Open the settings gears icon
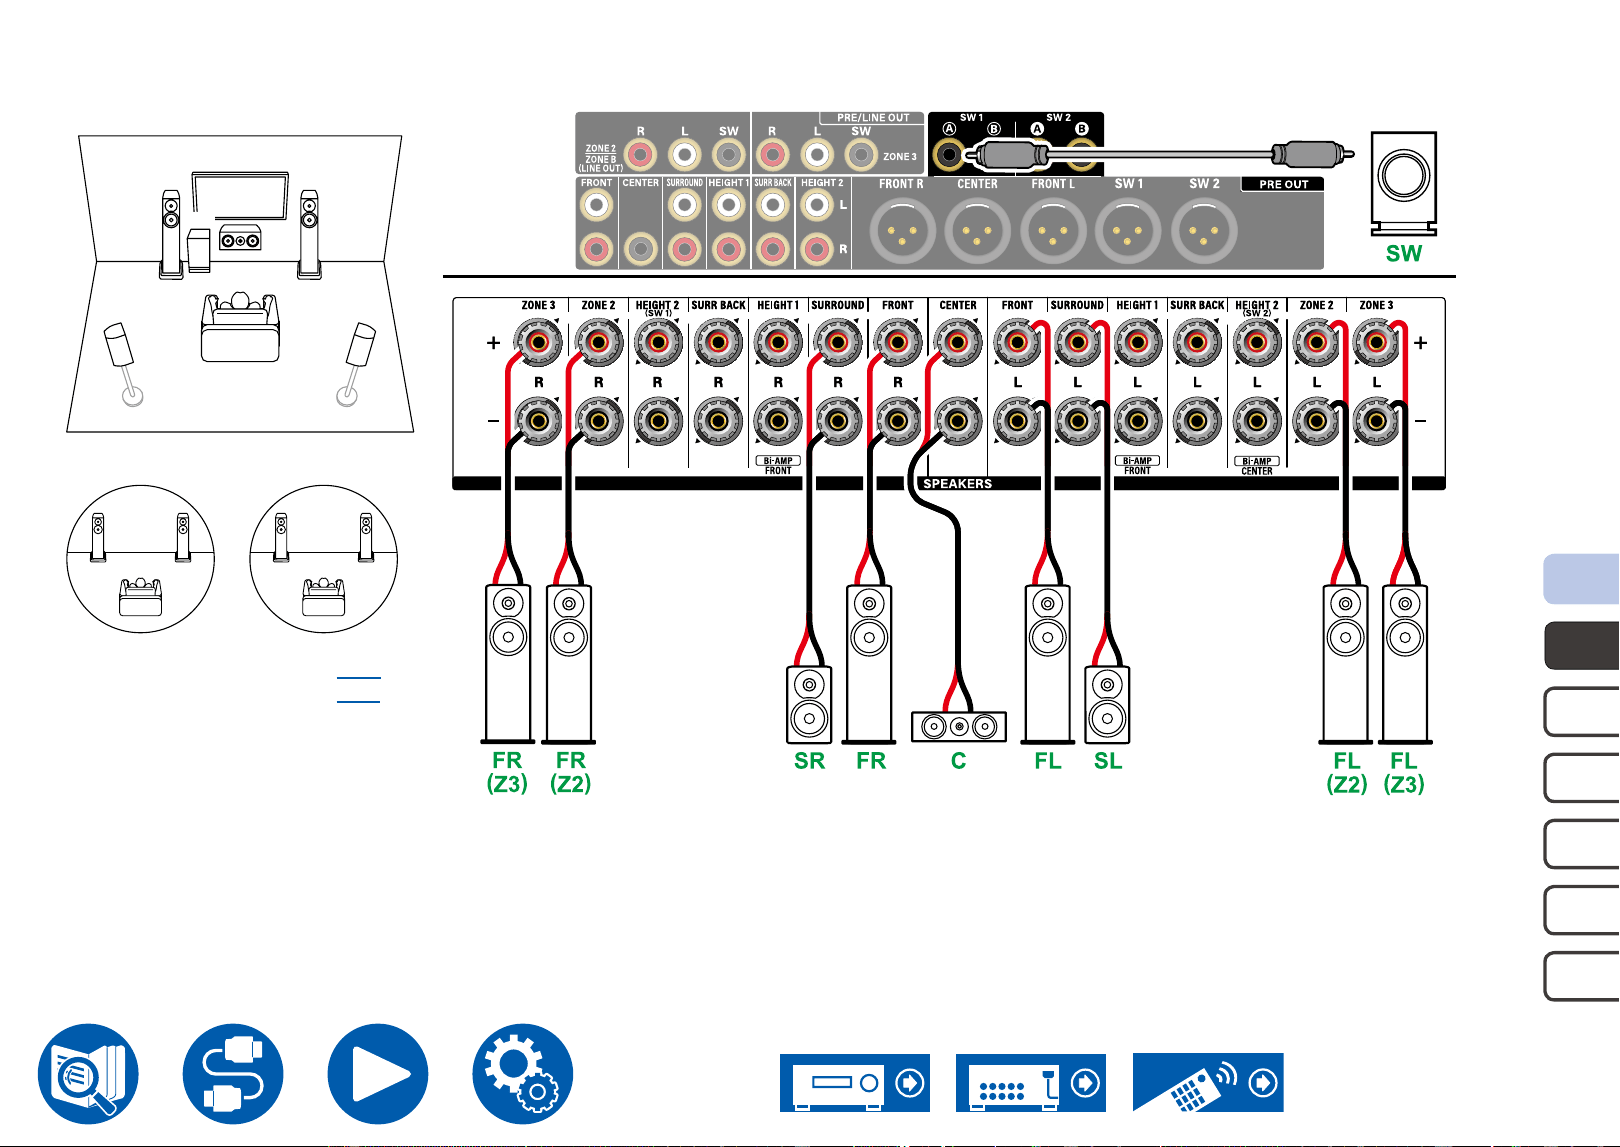The image size is (1620, 1147). point(523,1073)
